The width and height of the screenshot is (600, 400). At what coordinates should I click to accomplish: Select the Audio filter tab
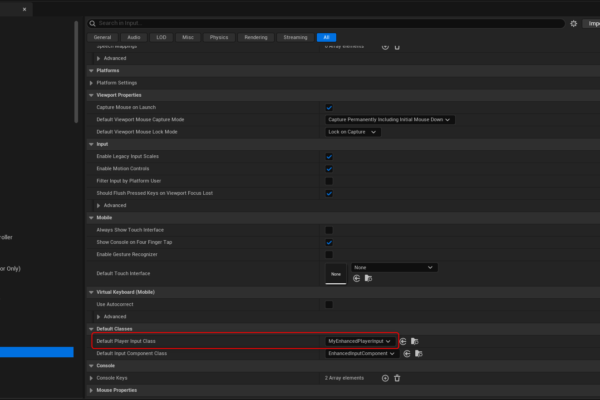point(134,38)
